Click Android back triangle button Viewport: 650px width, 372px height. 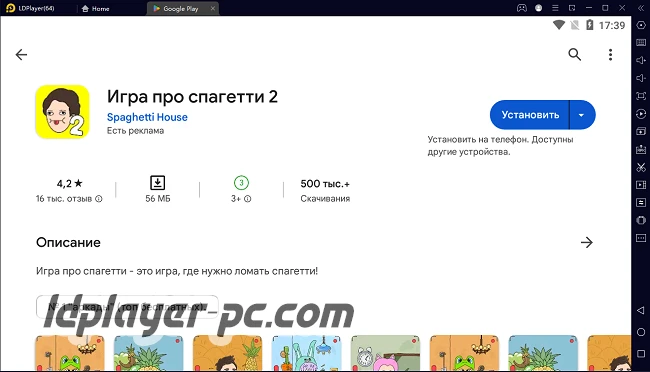tap(641, 310)
